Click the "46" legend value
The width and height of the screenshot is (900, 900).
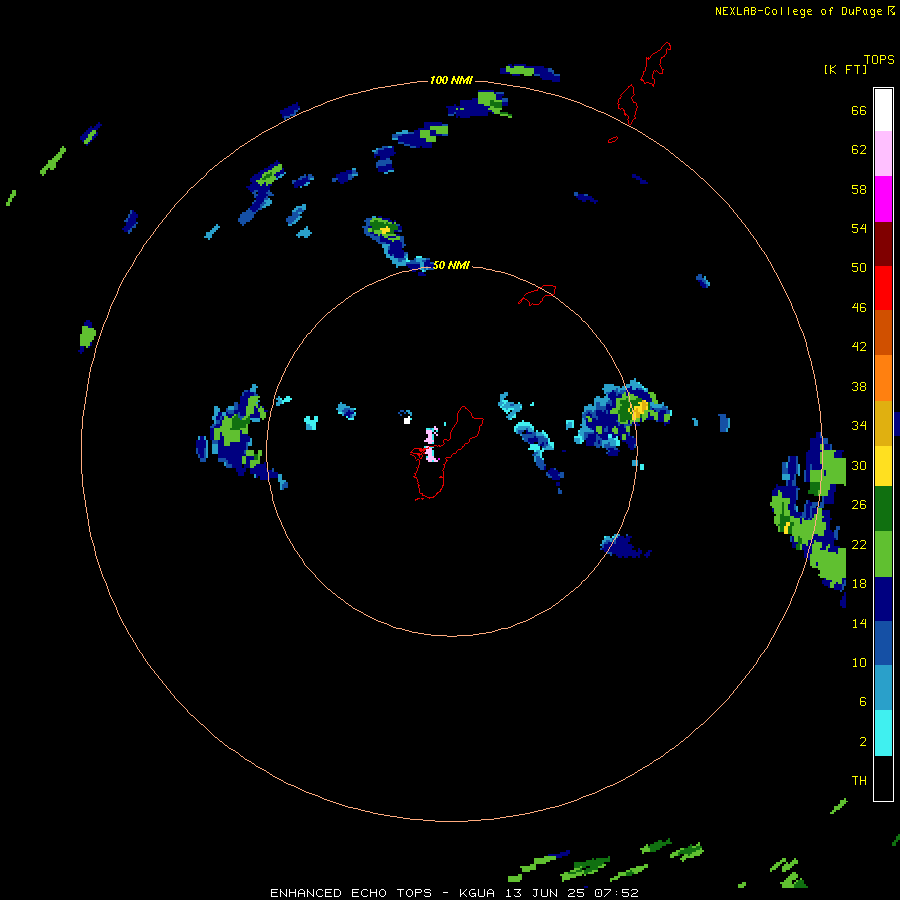click(x=859, y=308)
